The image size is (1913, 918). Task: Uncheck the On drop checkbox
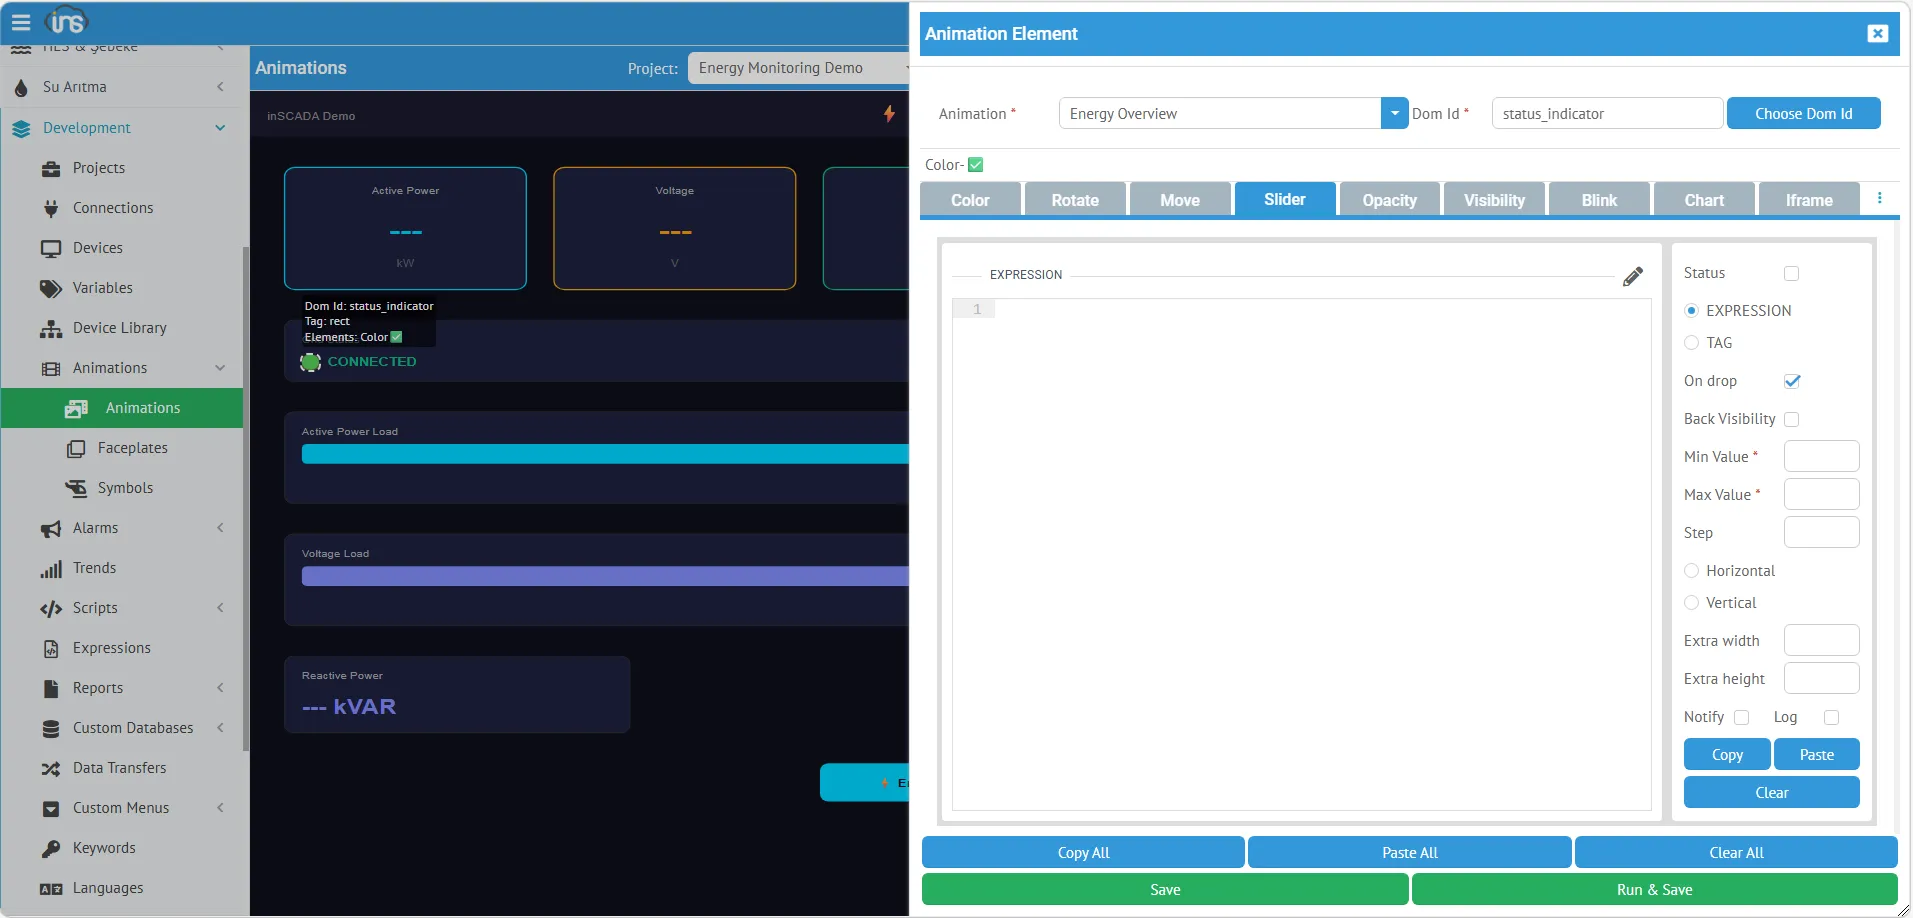coord(1792,381)
